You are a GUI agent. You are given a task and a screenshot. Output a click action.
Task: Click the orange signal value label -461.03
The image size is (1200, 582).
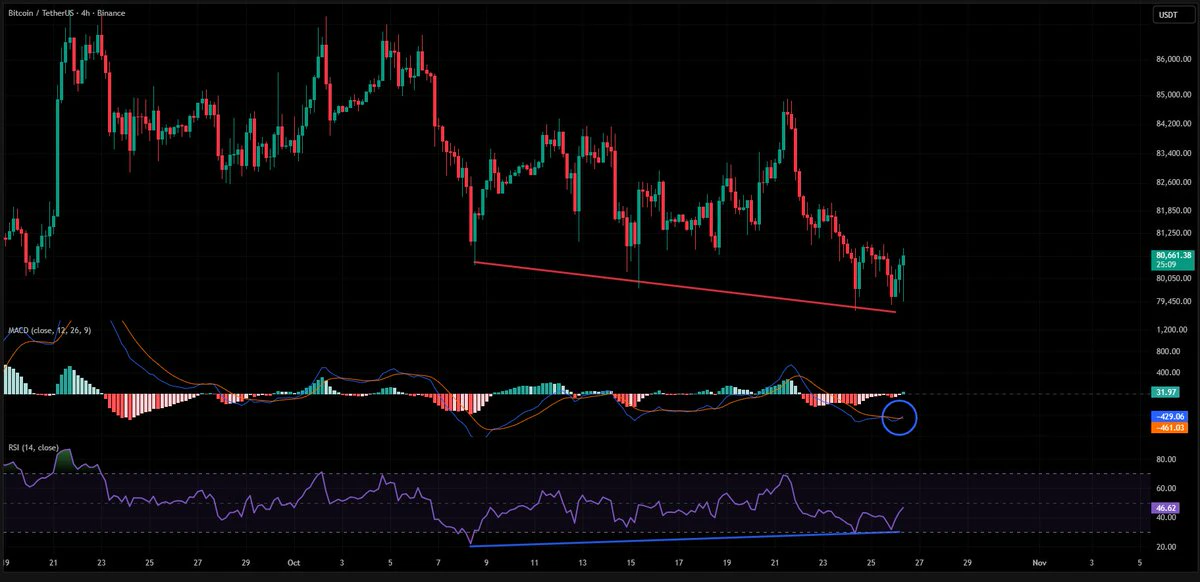click(x=1170, y=427)
